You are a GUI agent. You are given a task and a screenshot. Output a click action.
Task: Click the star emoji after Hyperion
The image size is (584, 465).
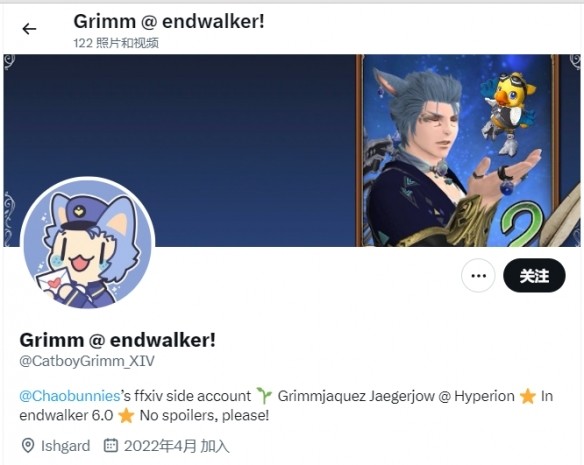(x=527, y=396)
